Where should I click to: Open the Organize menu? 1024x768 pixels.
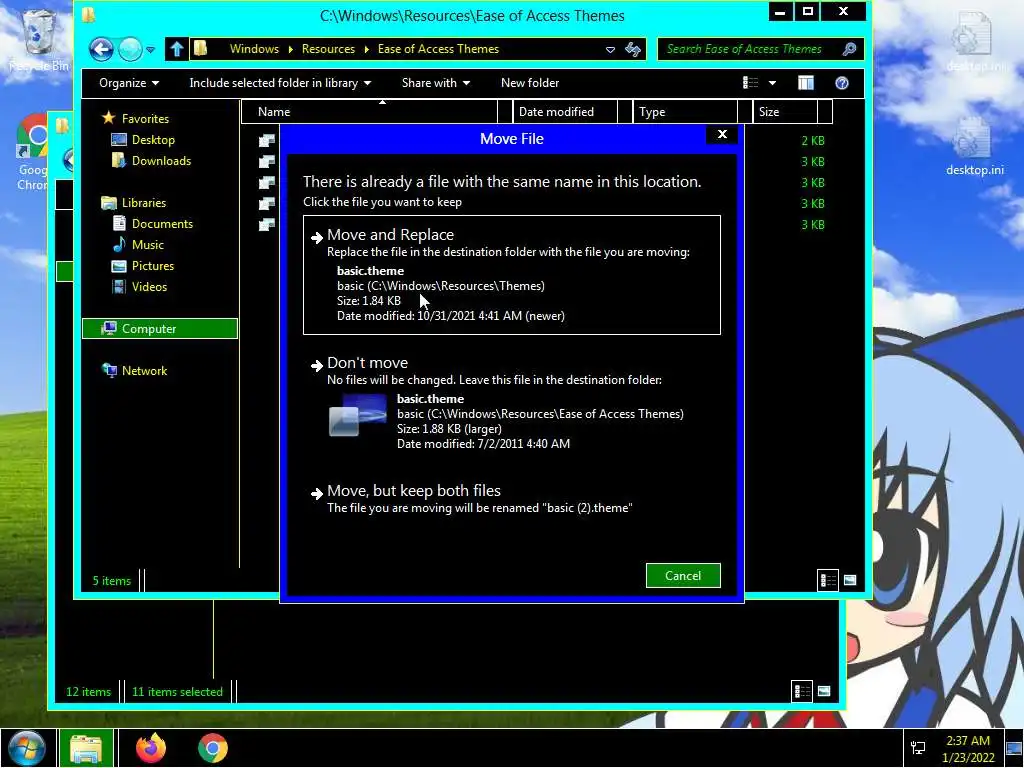[x=129, y=83]
